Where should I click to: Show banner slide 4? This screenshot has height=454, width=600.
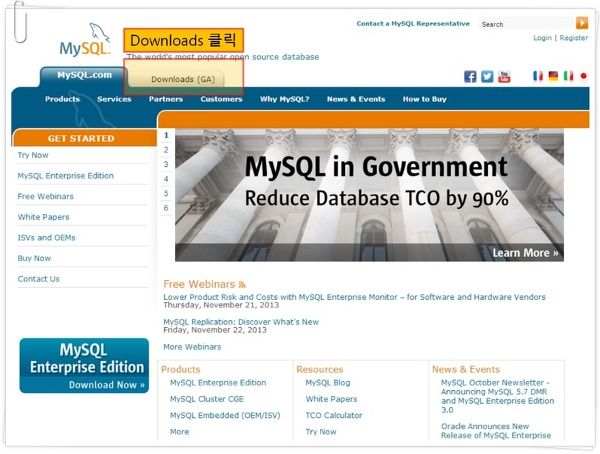tap(166, 179)
